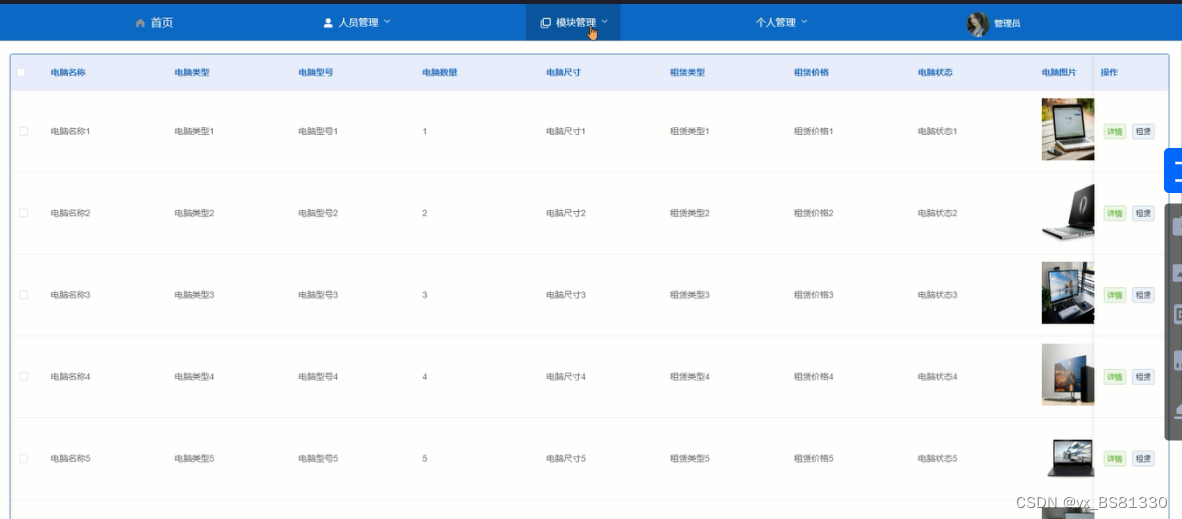Select the cell 电脑尺寸2
This screenshot has height=519, width=1182.
pos(565,213)
